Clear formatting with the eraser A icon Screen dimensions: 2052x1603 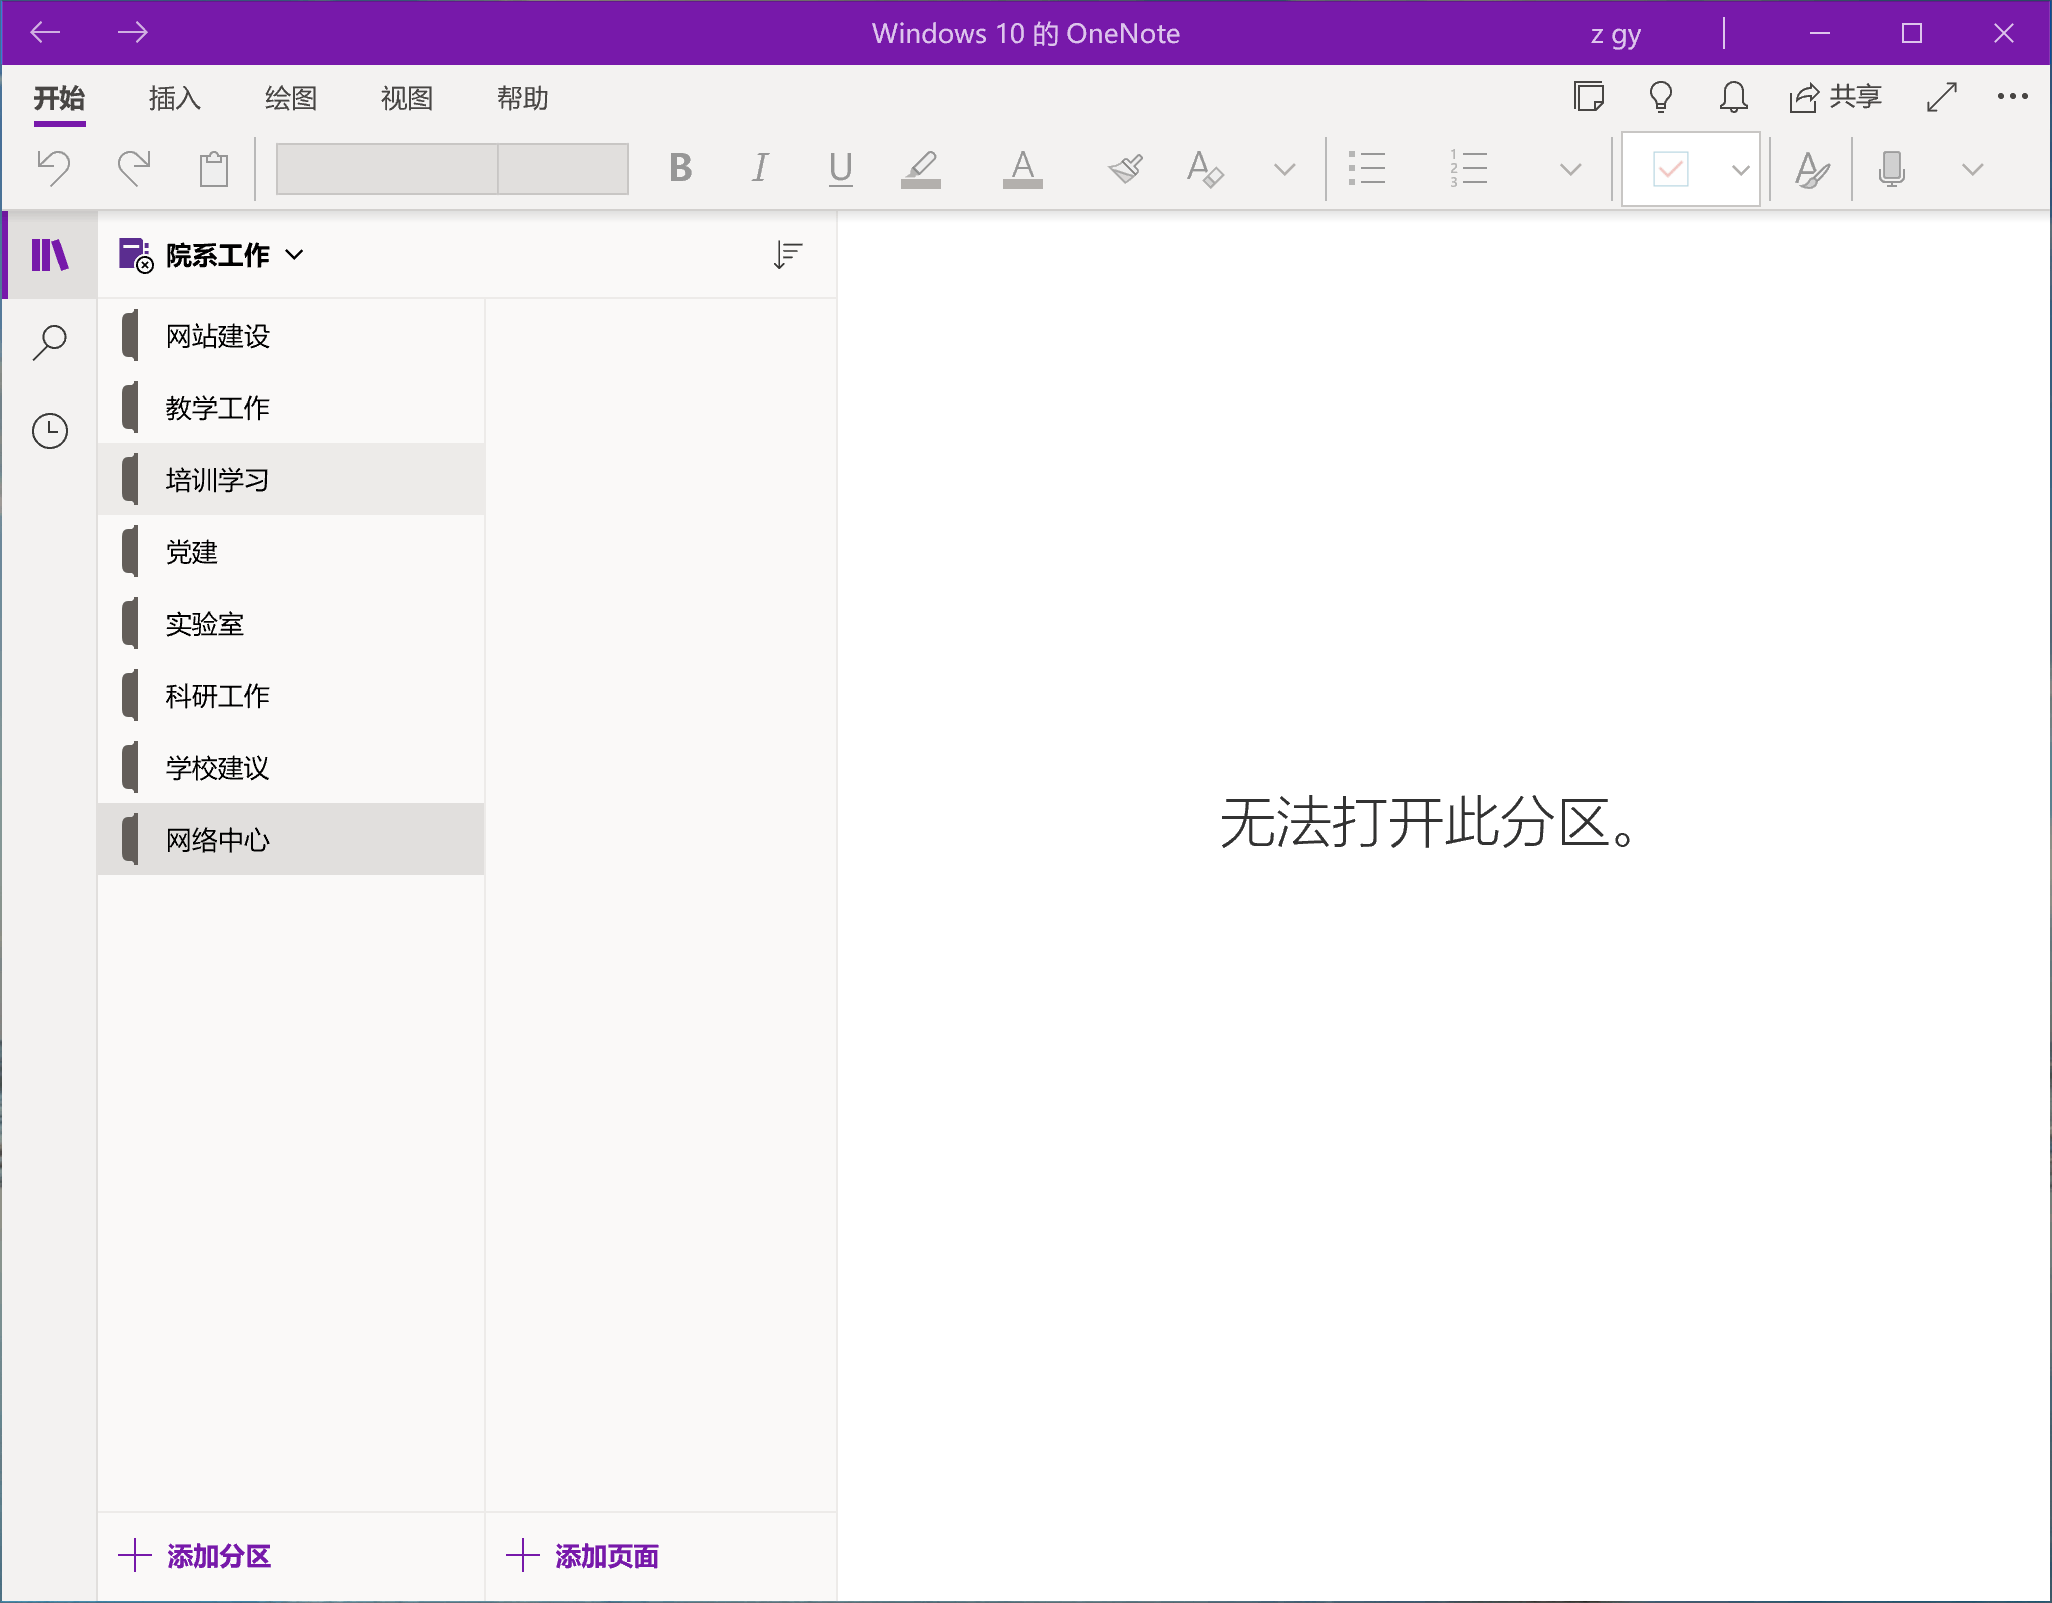click(x=1205, y=168)
